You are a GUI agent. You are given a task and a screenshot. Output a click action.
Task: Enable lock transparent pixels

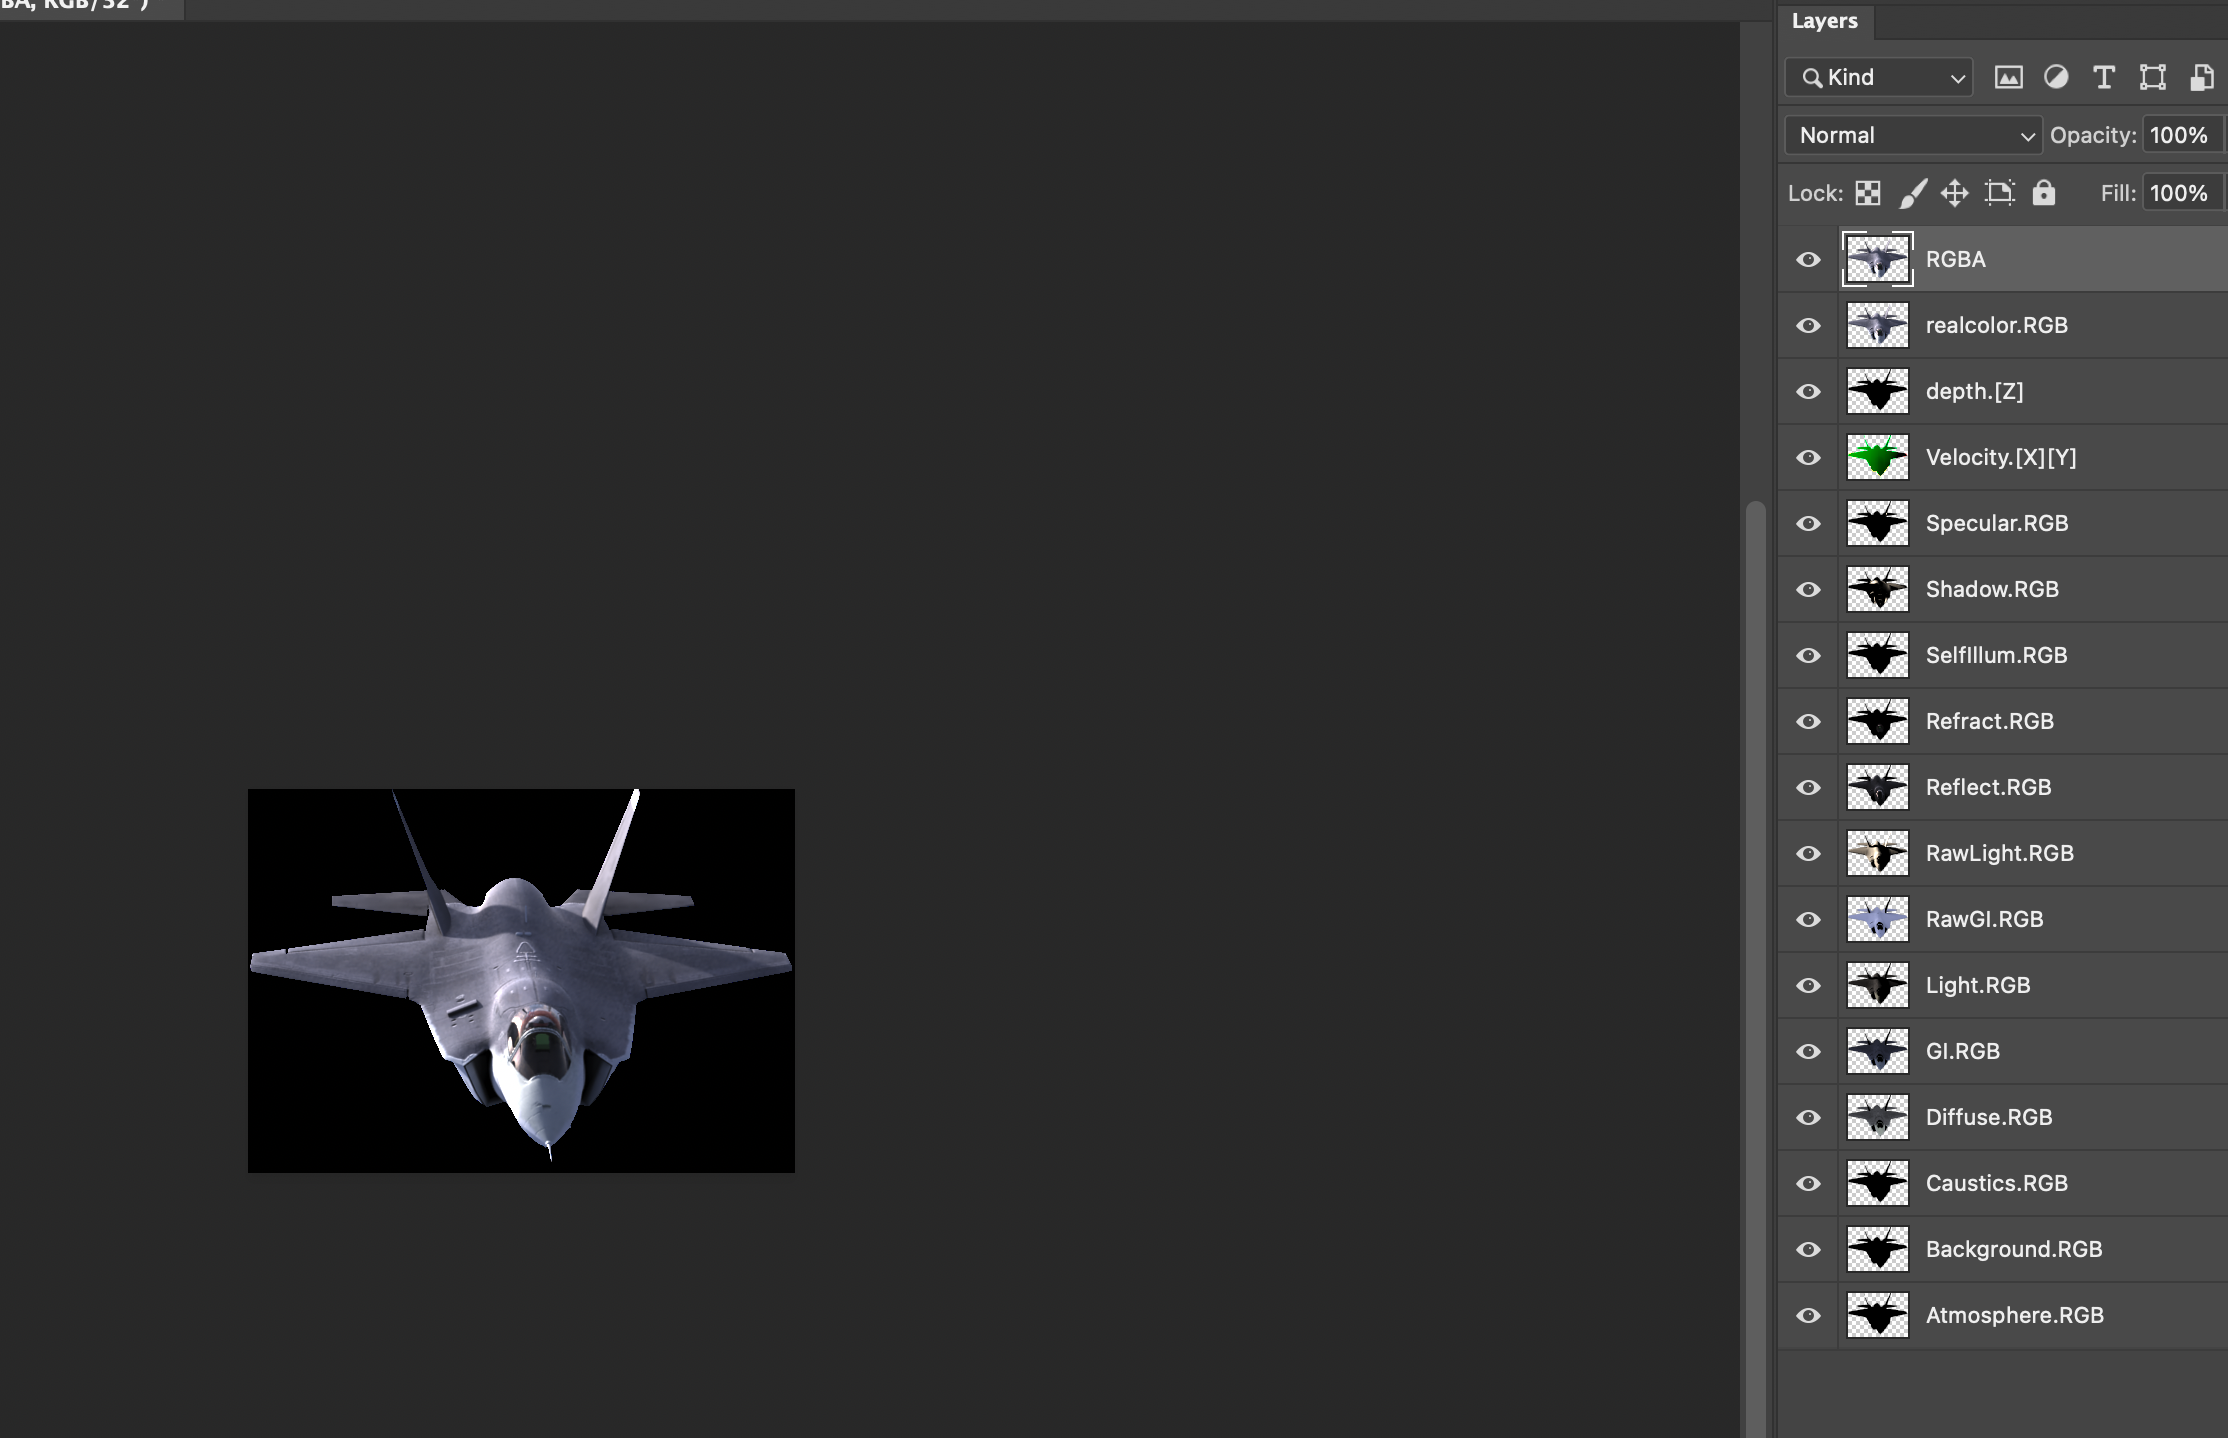(1868, 192)
